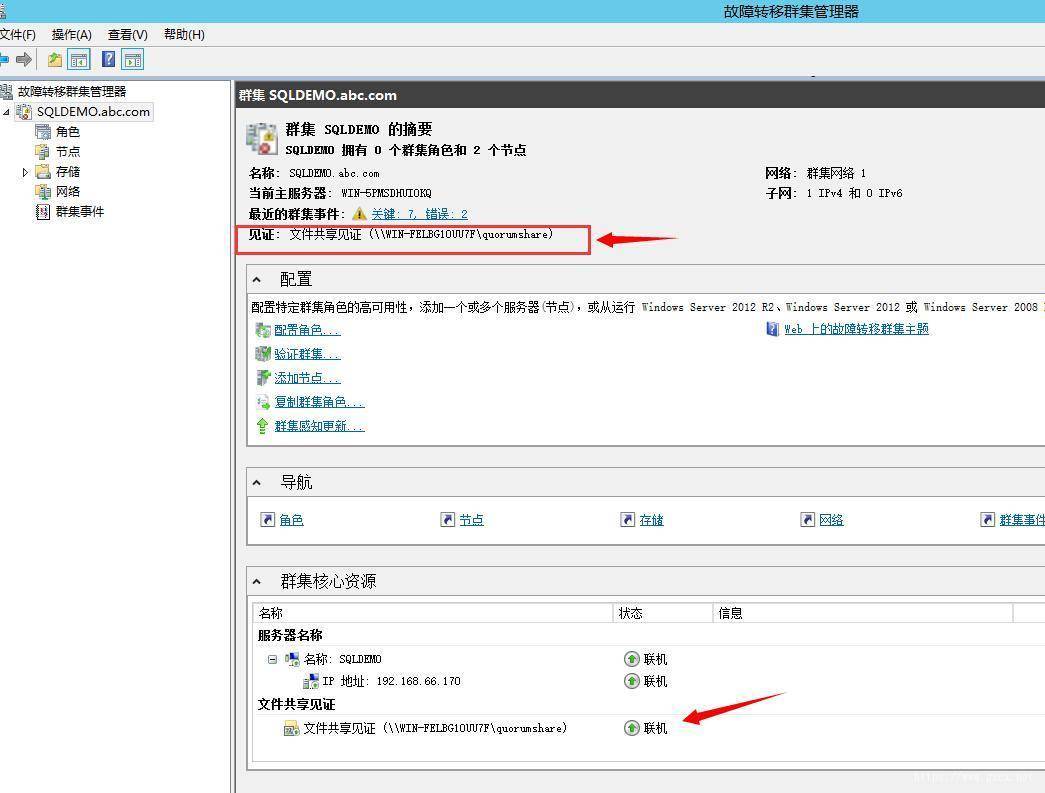Select 网络 node in the tree

(67, 191)
